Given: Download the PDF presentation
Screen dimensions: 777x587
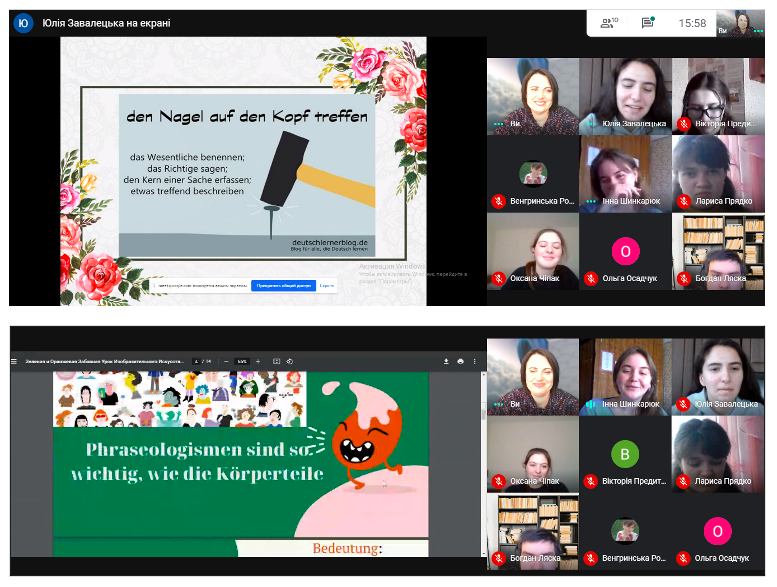Looking at the screenshot, I should tap(445, 361).
